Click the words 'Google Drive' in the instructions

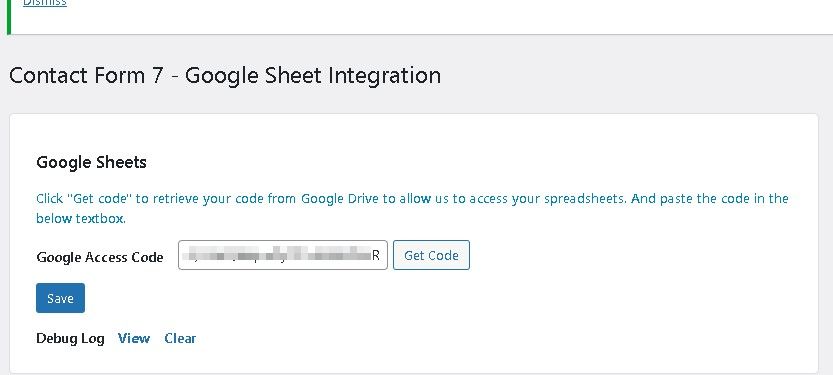tap(340, 199)
